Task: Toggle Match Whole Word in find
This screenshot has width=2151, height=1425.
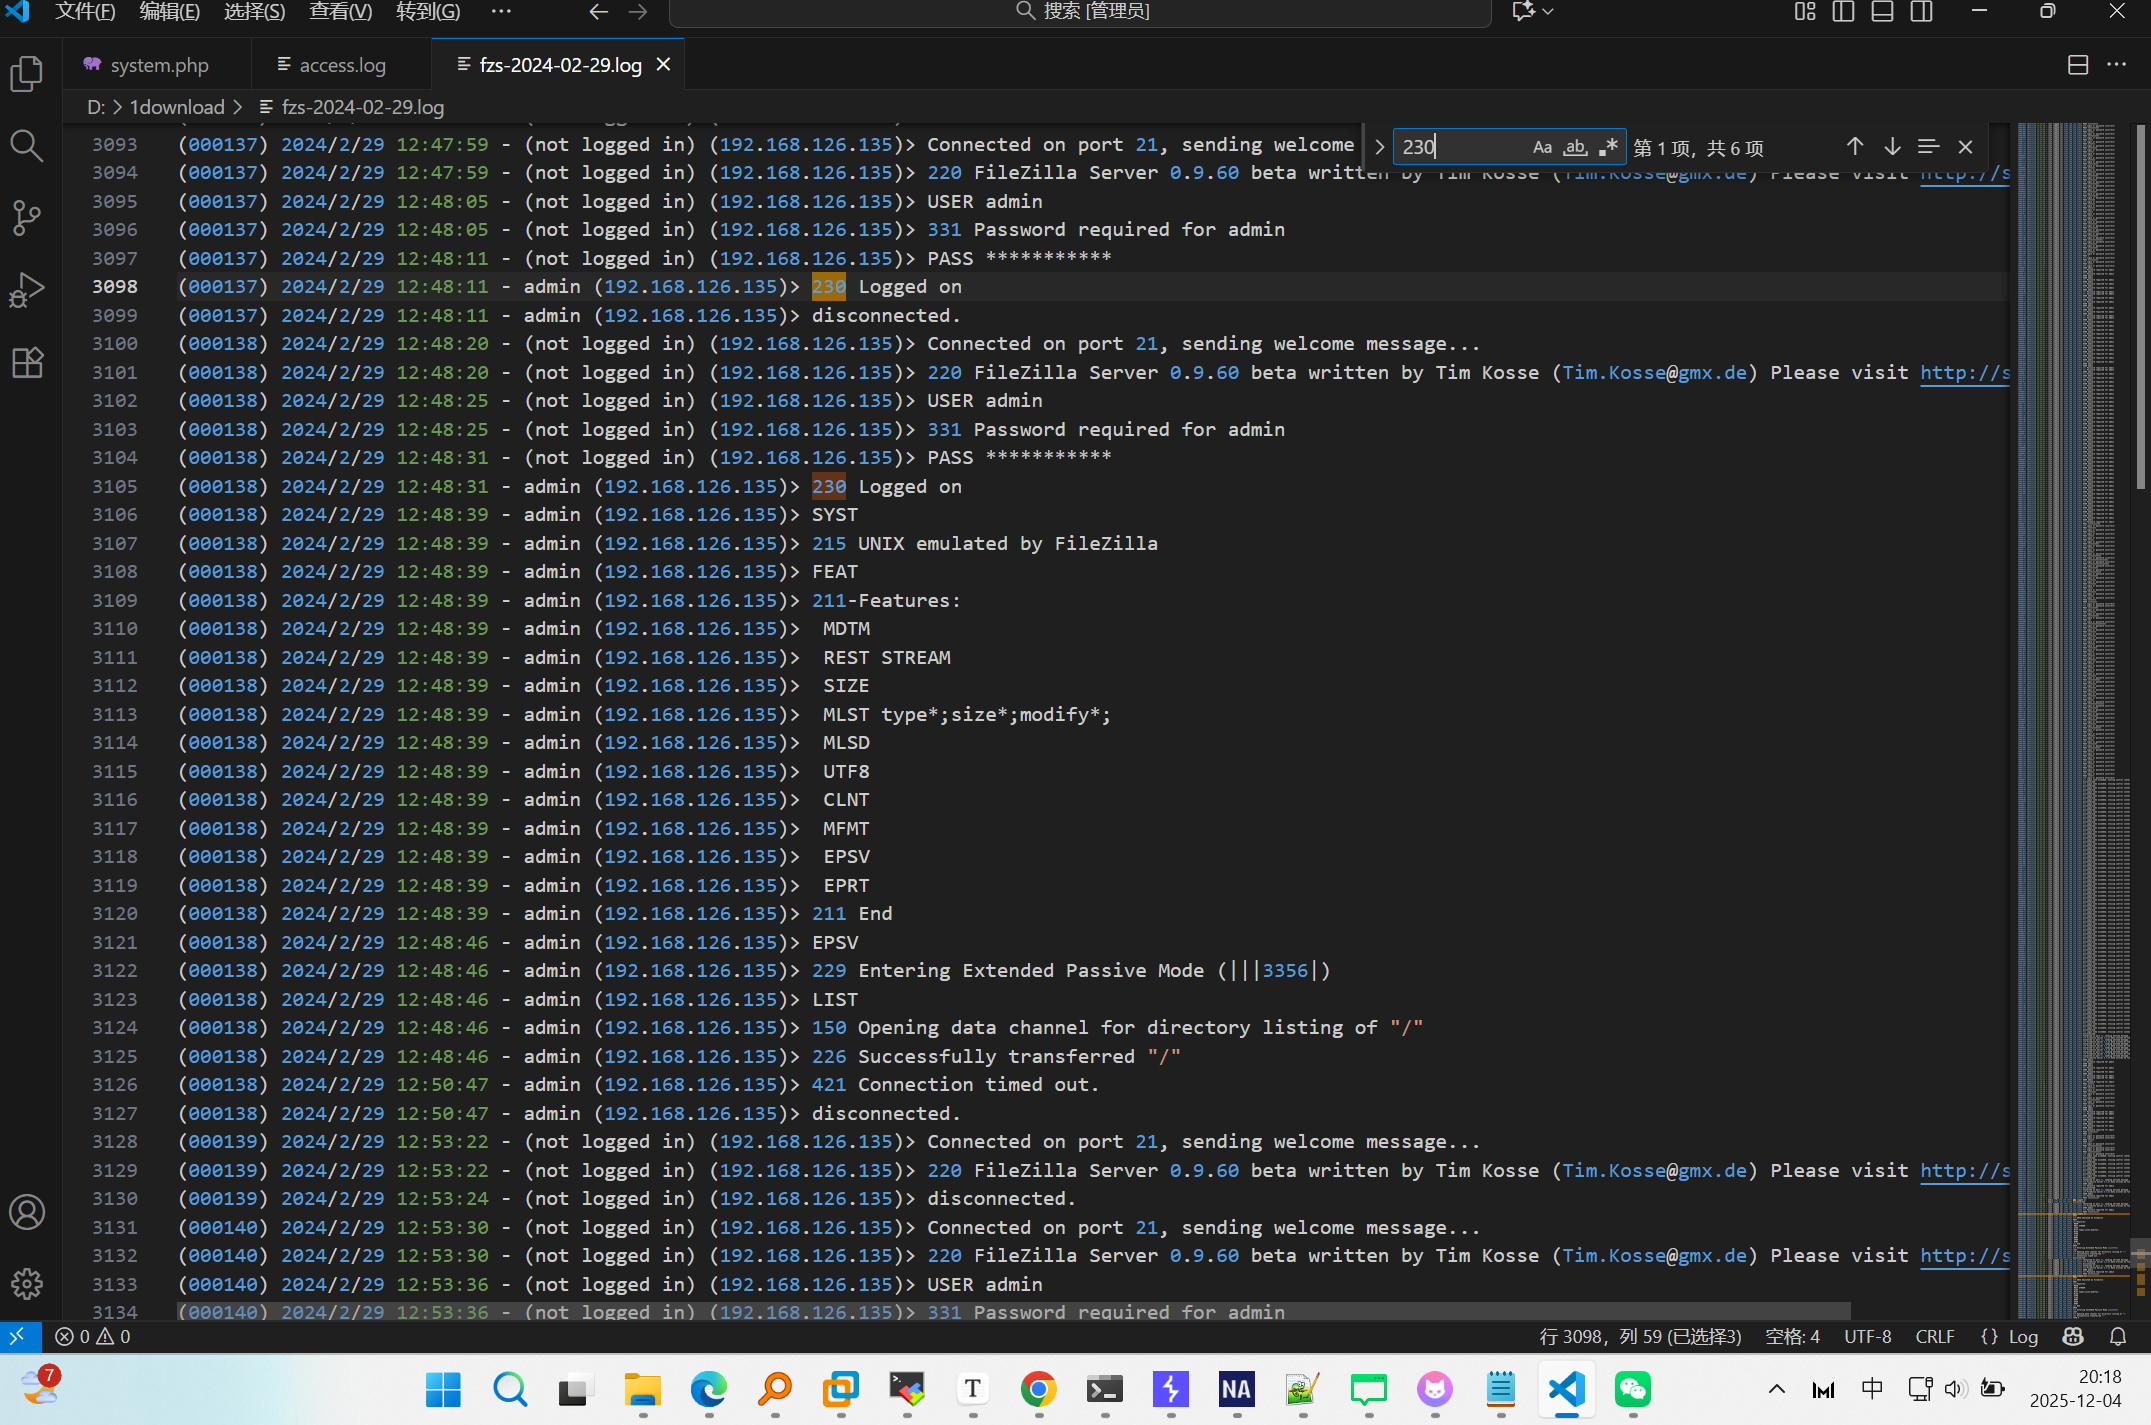Action: [1575, 147]
